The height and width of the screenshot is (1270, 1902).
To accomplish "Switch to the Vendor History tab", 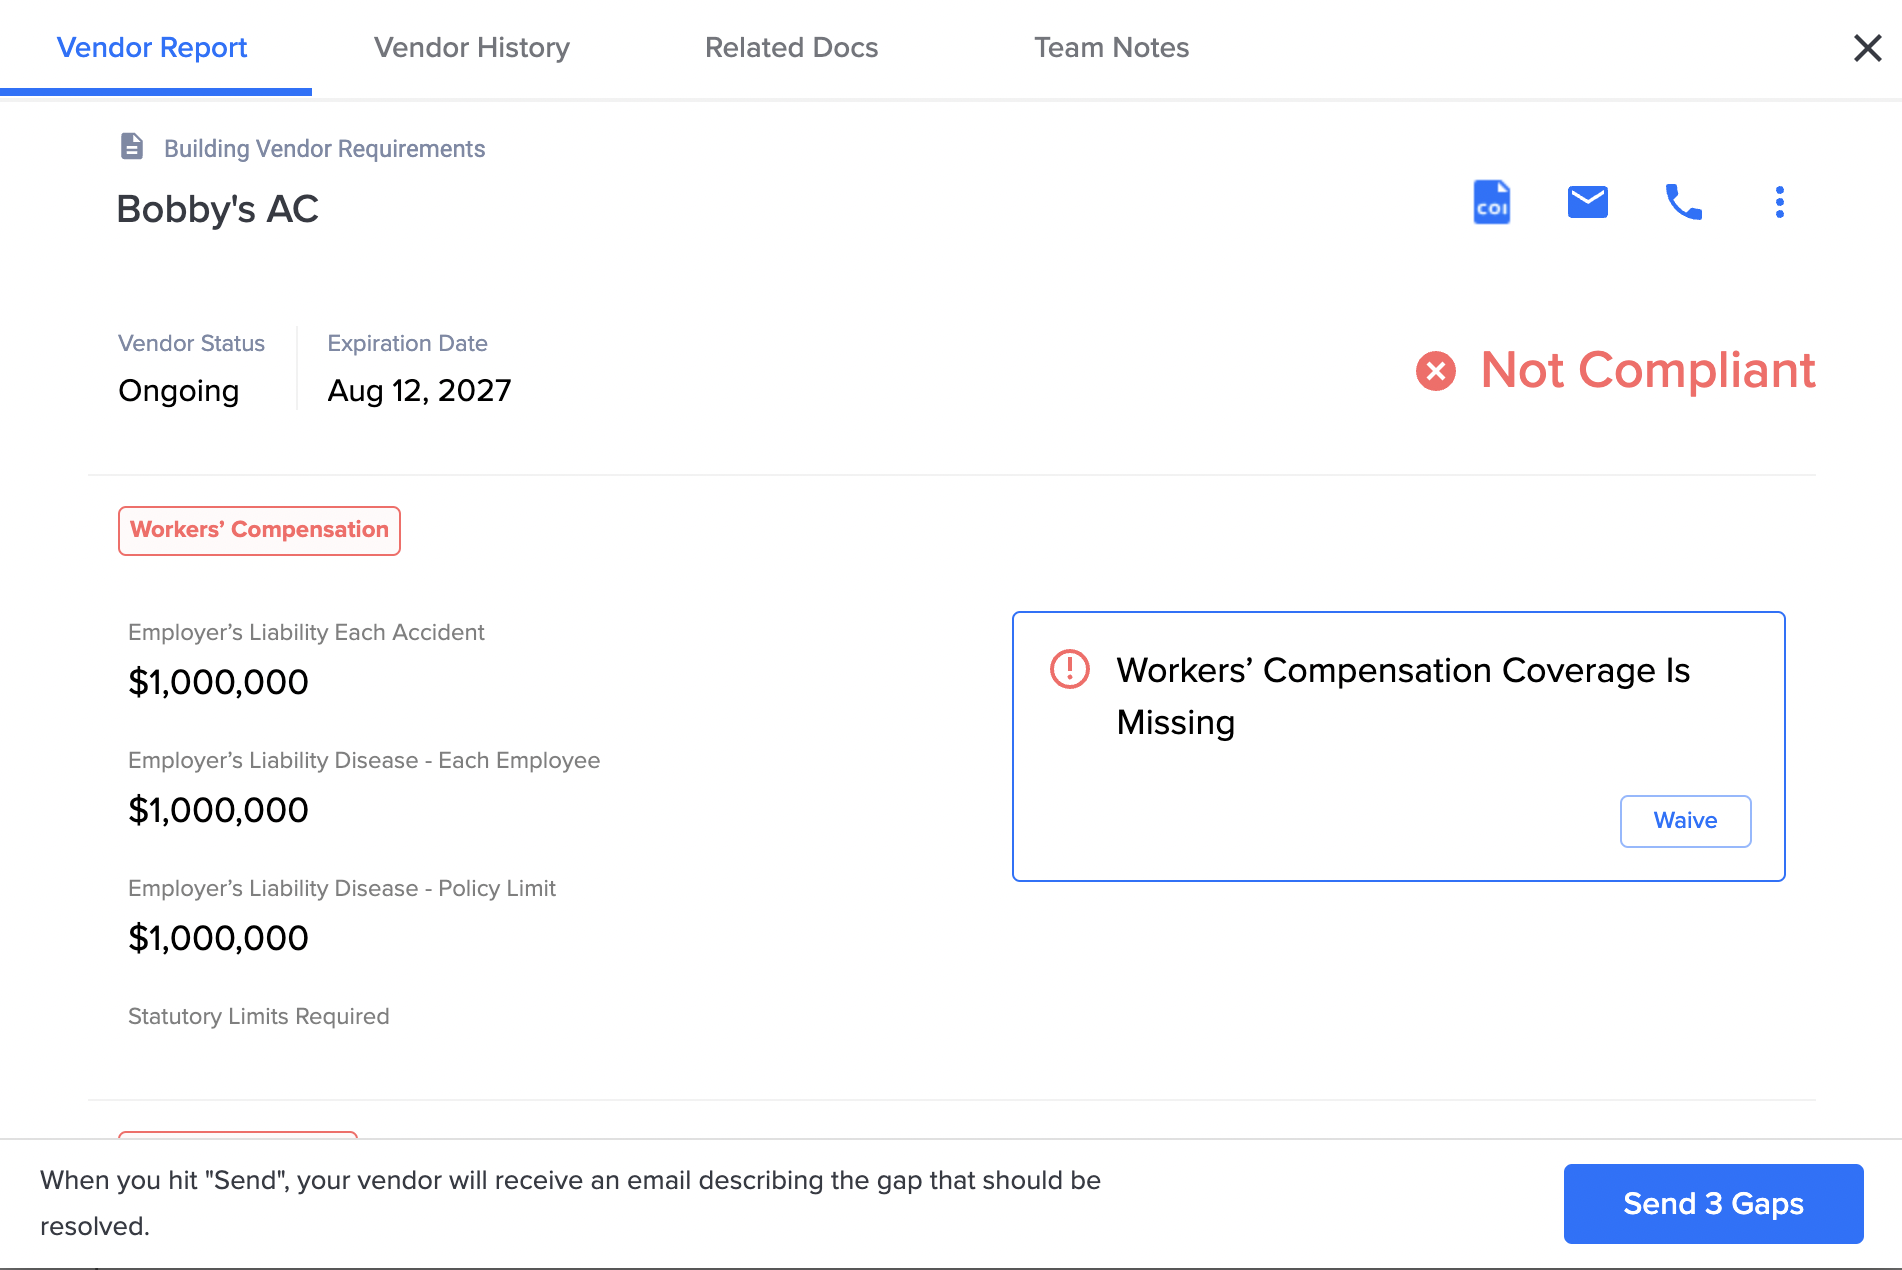I will click(471, 47).
